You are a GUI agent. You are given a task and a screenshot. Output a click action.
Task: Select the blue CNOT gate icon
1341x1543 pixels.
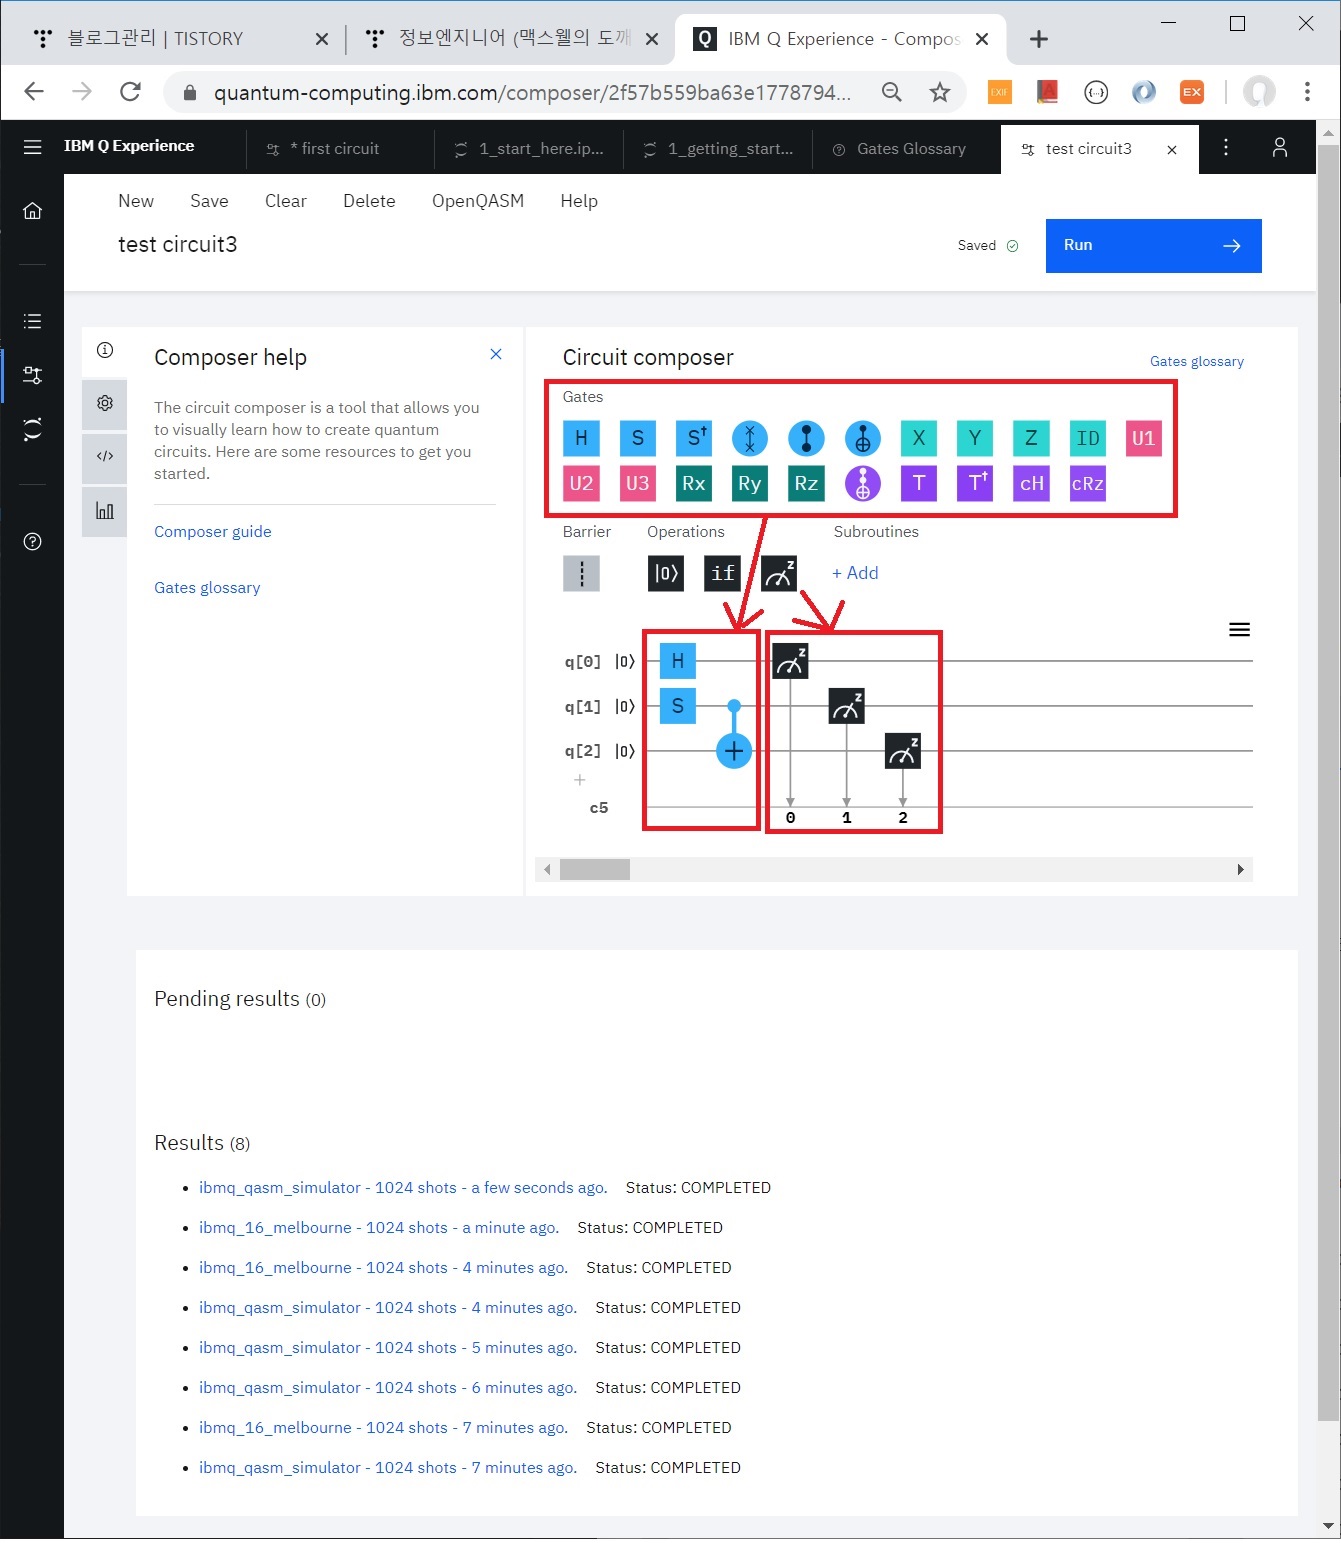pyautogui.click(x=863, y=438)
